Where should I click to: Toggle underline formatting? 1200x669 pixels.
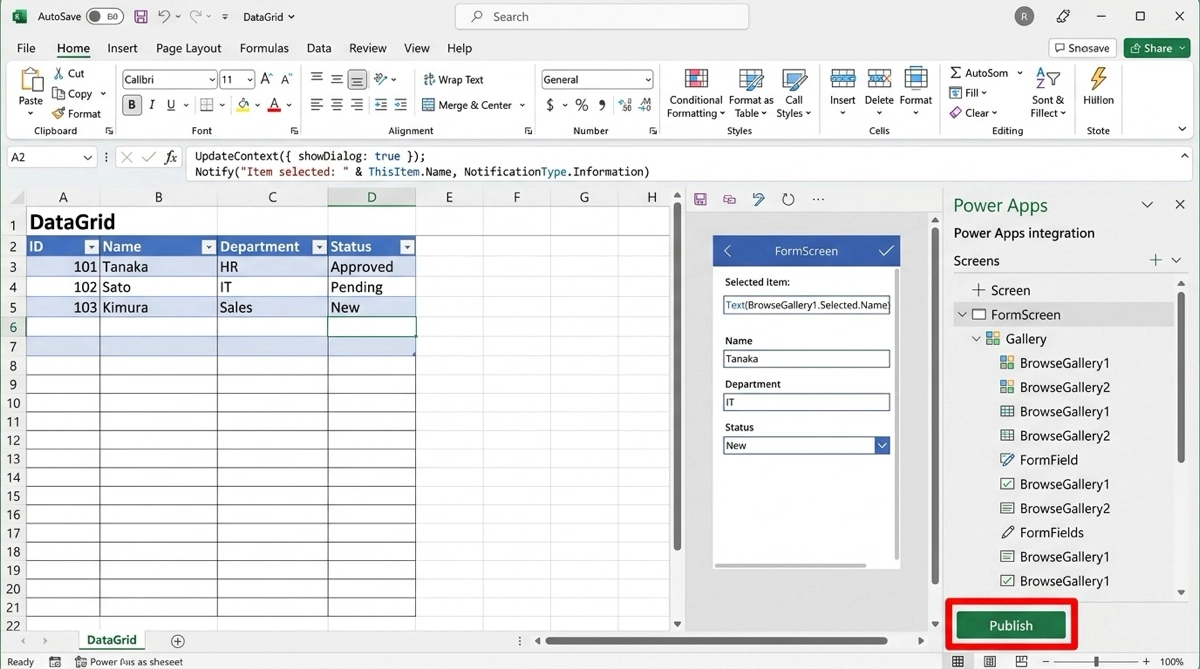[171, 105]
